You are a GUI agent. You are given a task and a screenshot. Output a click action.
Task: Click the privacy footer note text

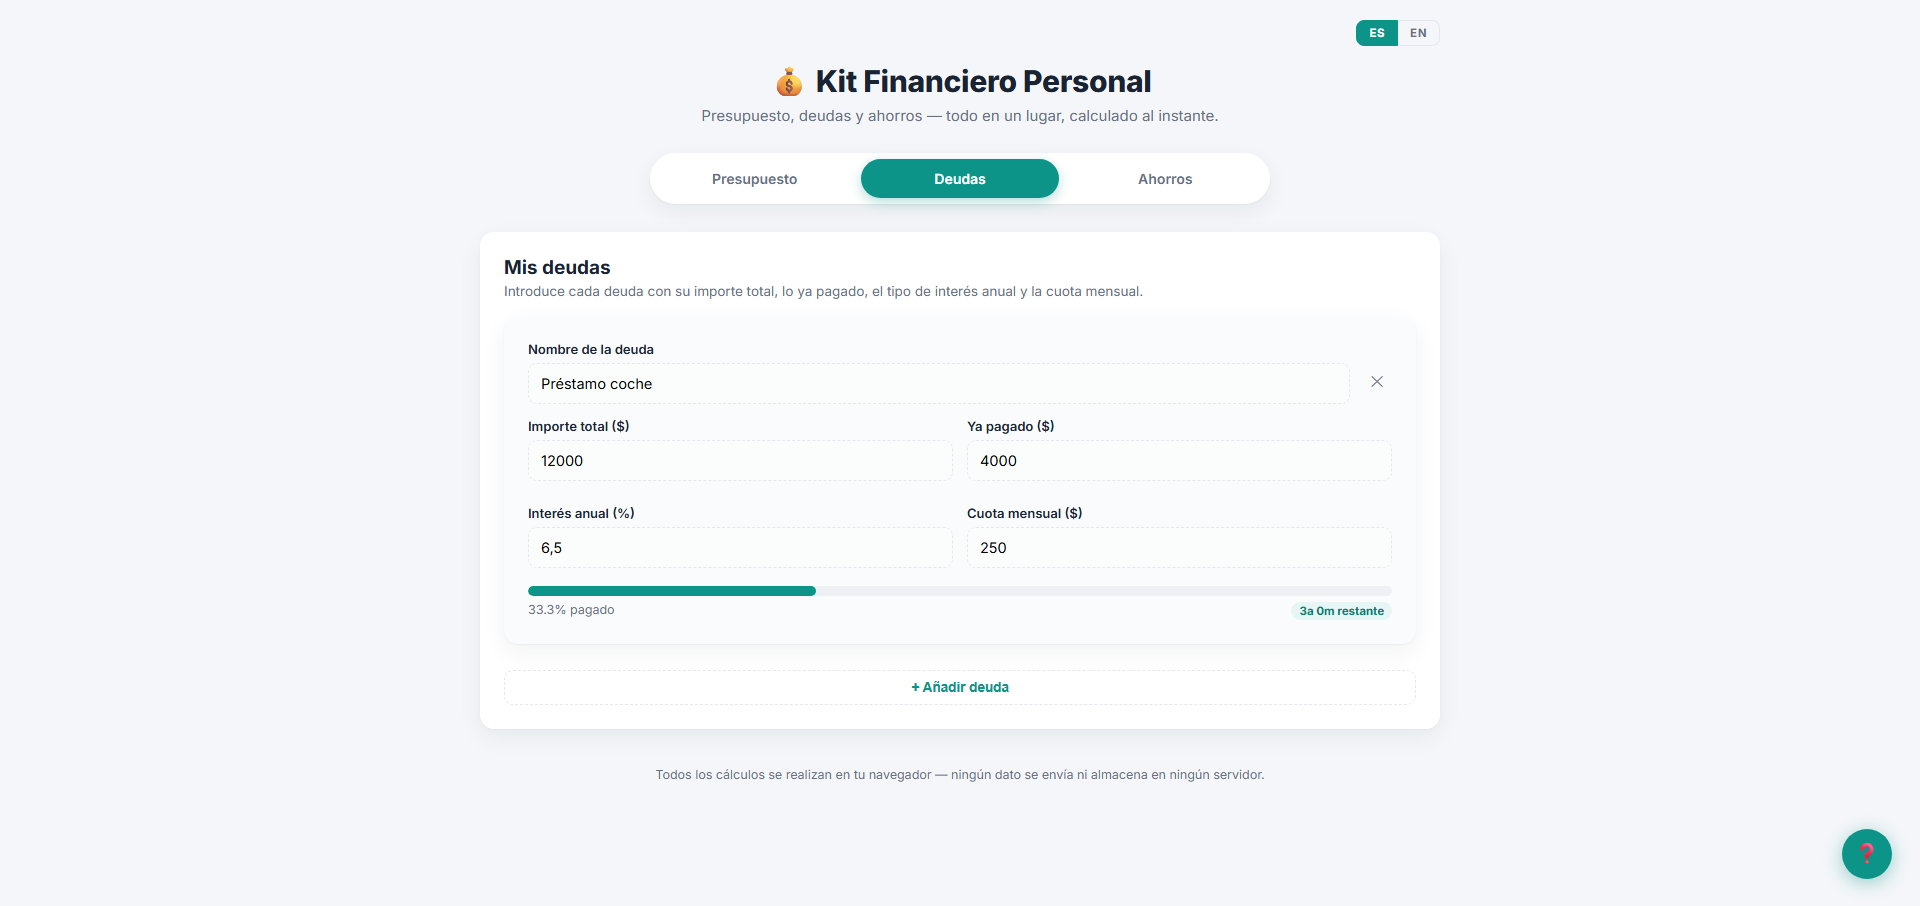pyautogui.click(x=960, y=775)
